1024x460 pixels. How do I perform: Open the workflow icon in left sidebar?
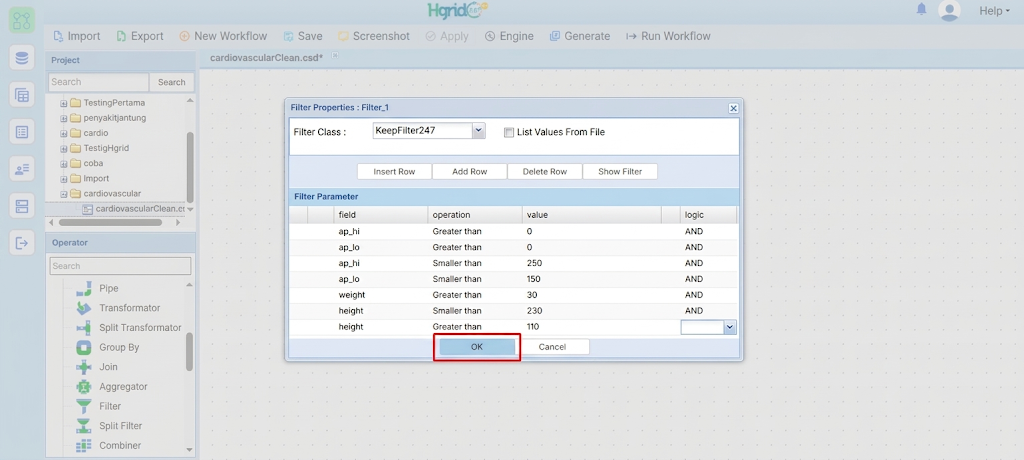[x=22, y=20]
